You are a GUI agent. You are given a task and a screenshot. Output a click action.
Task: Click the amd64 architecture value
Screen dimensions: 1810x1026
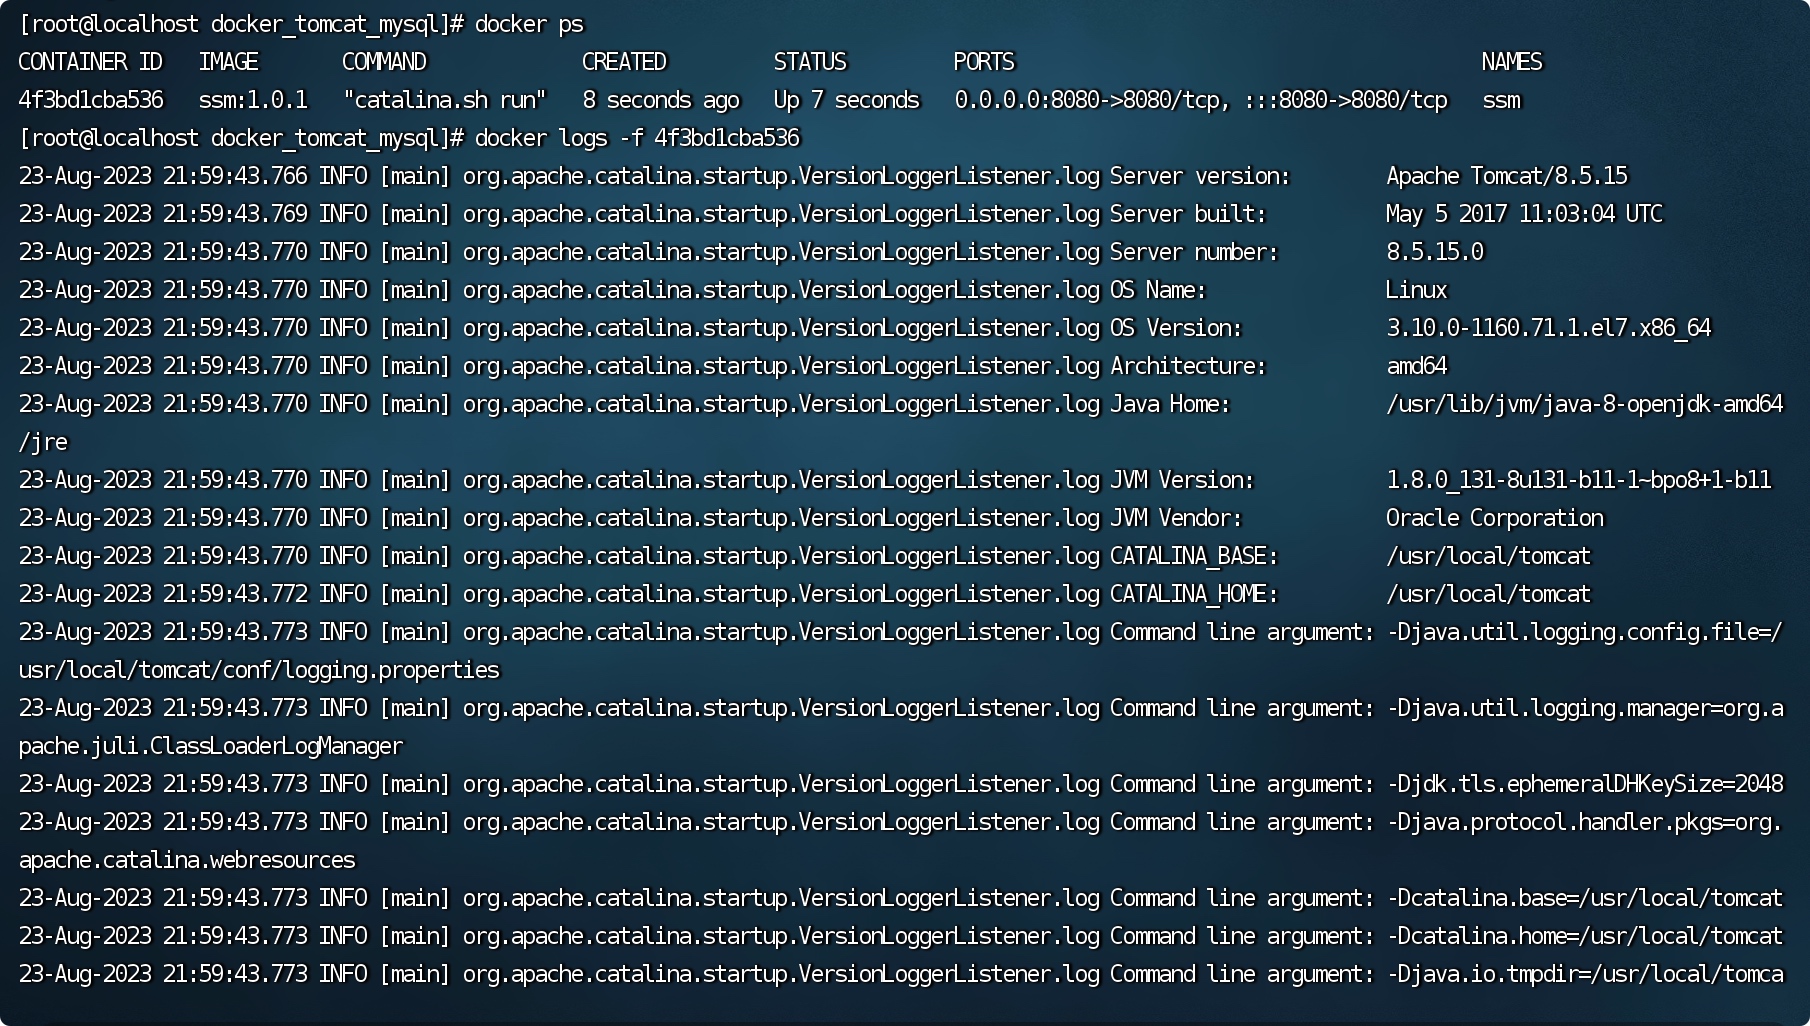click(x=1416, y=366)
